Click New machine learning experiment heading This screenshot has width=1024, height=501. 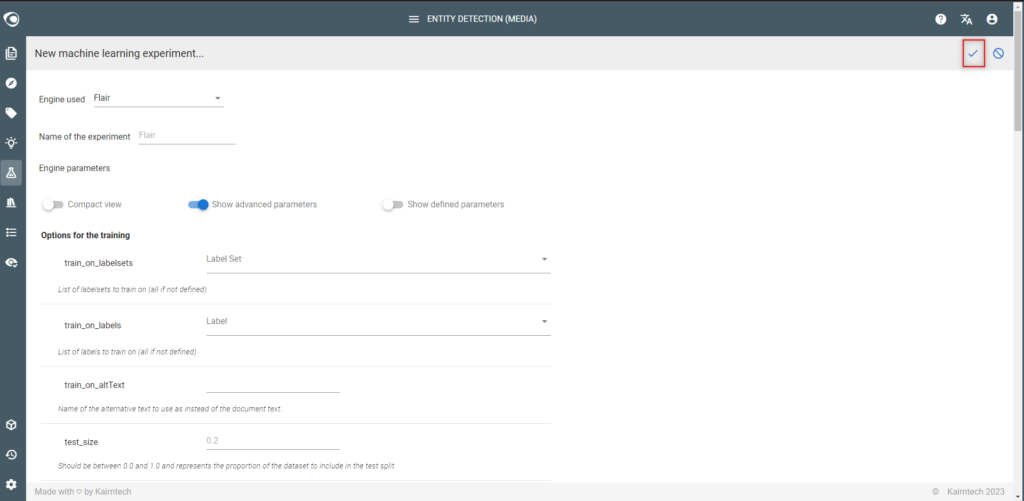(119, 54)
